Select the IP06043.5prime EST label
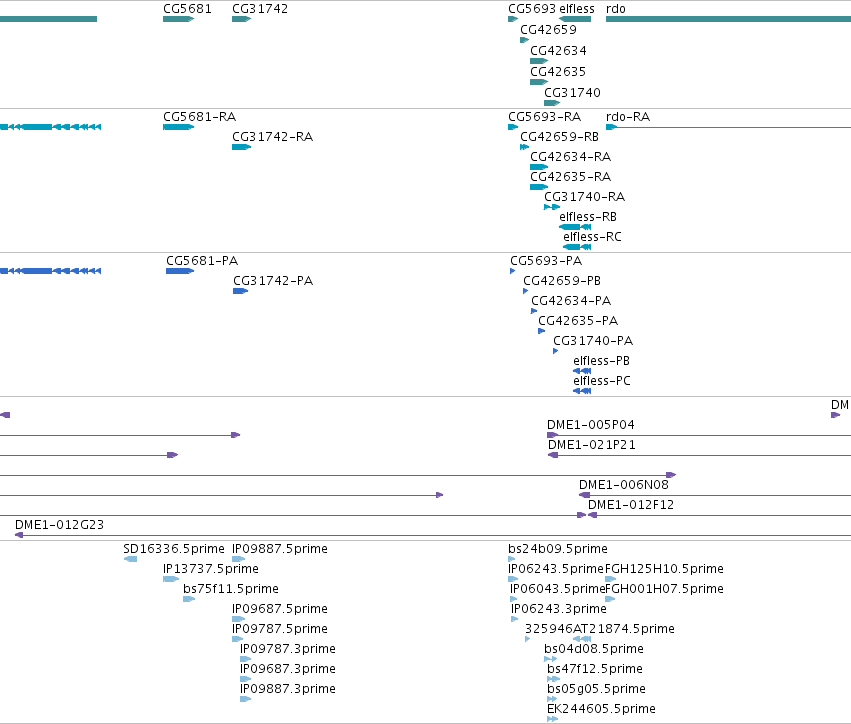 coord(557,589)
